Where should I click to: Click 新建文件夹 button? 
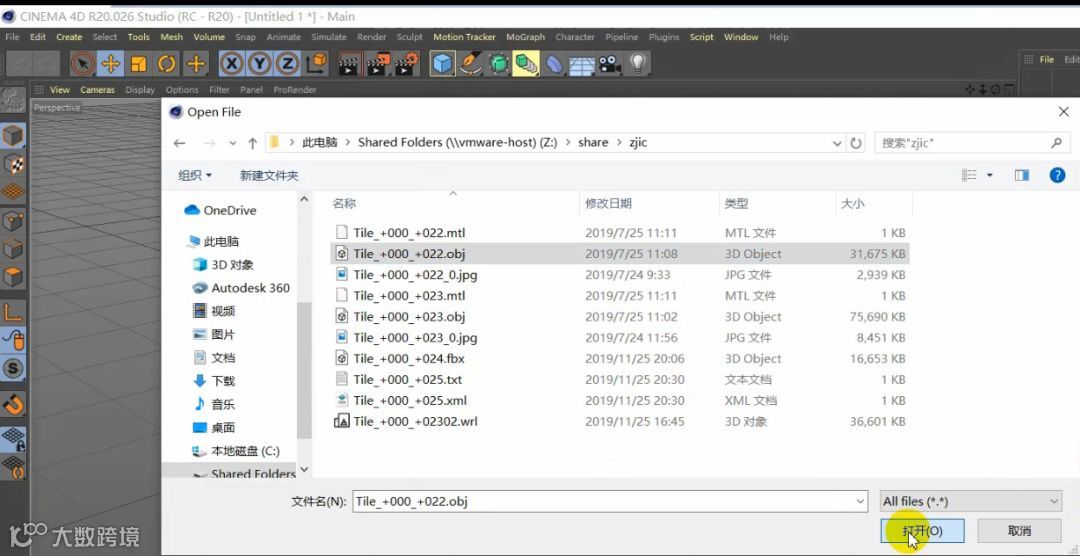click(269, 176)
